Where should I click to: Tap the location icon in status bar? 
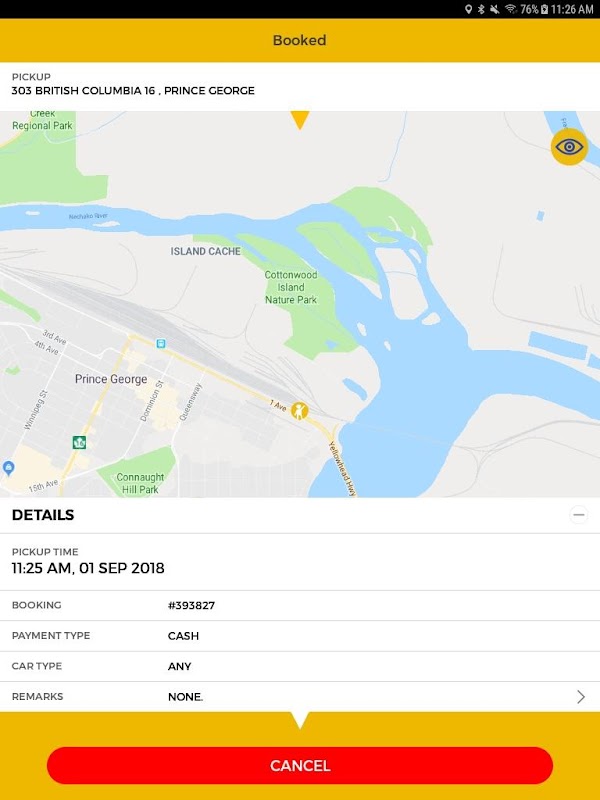click(468, 9)
